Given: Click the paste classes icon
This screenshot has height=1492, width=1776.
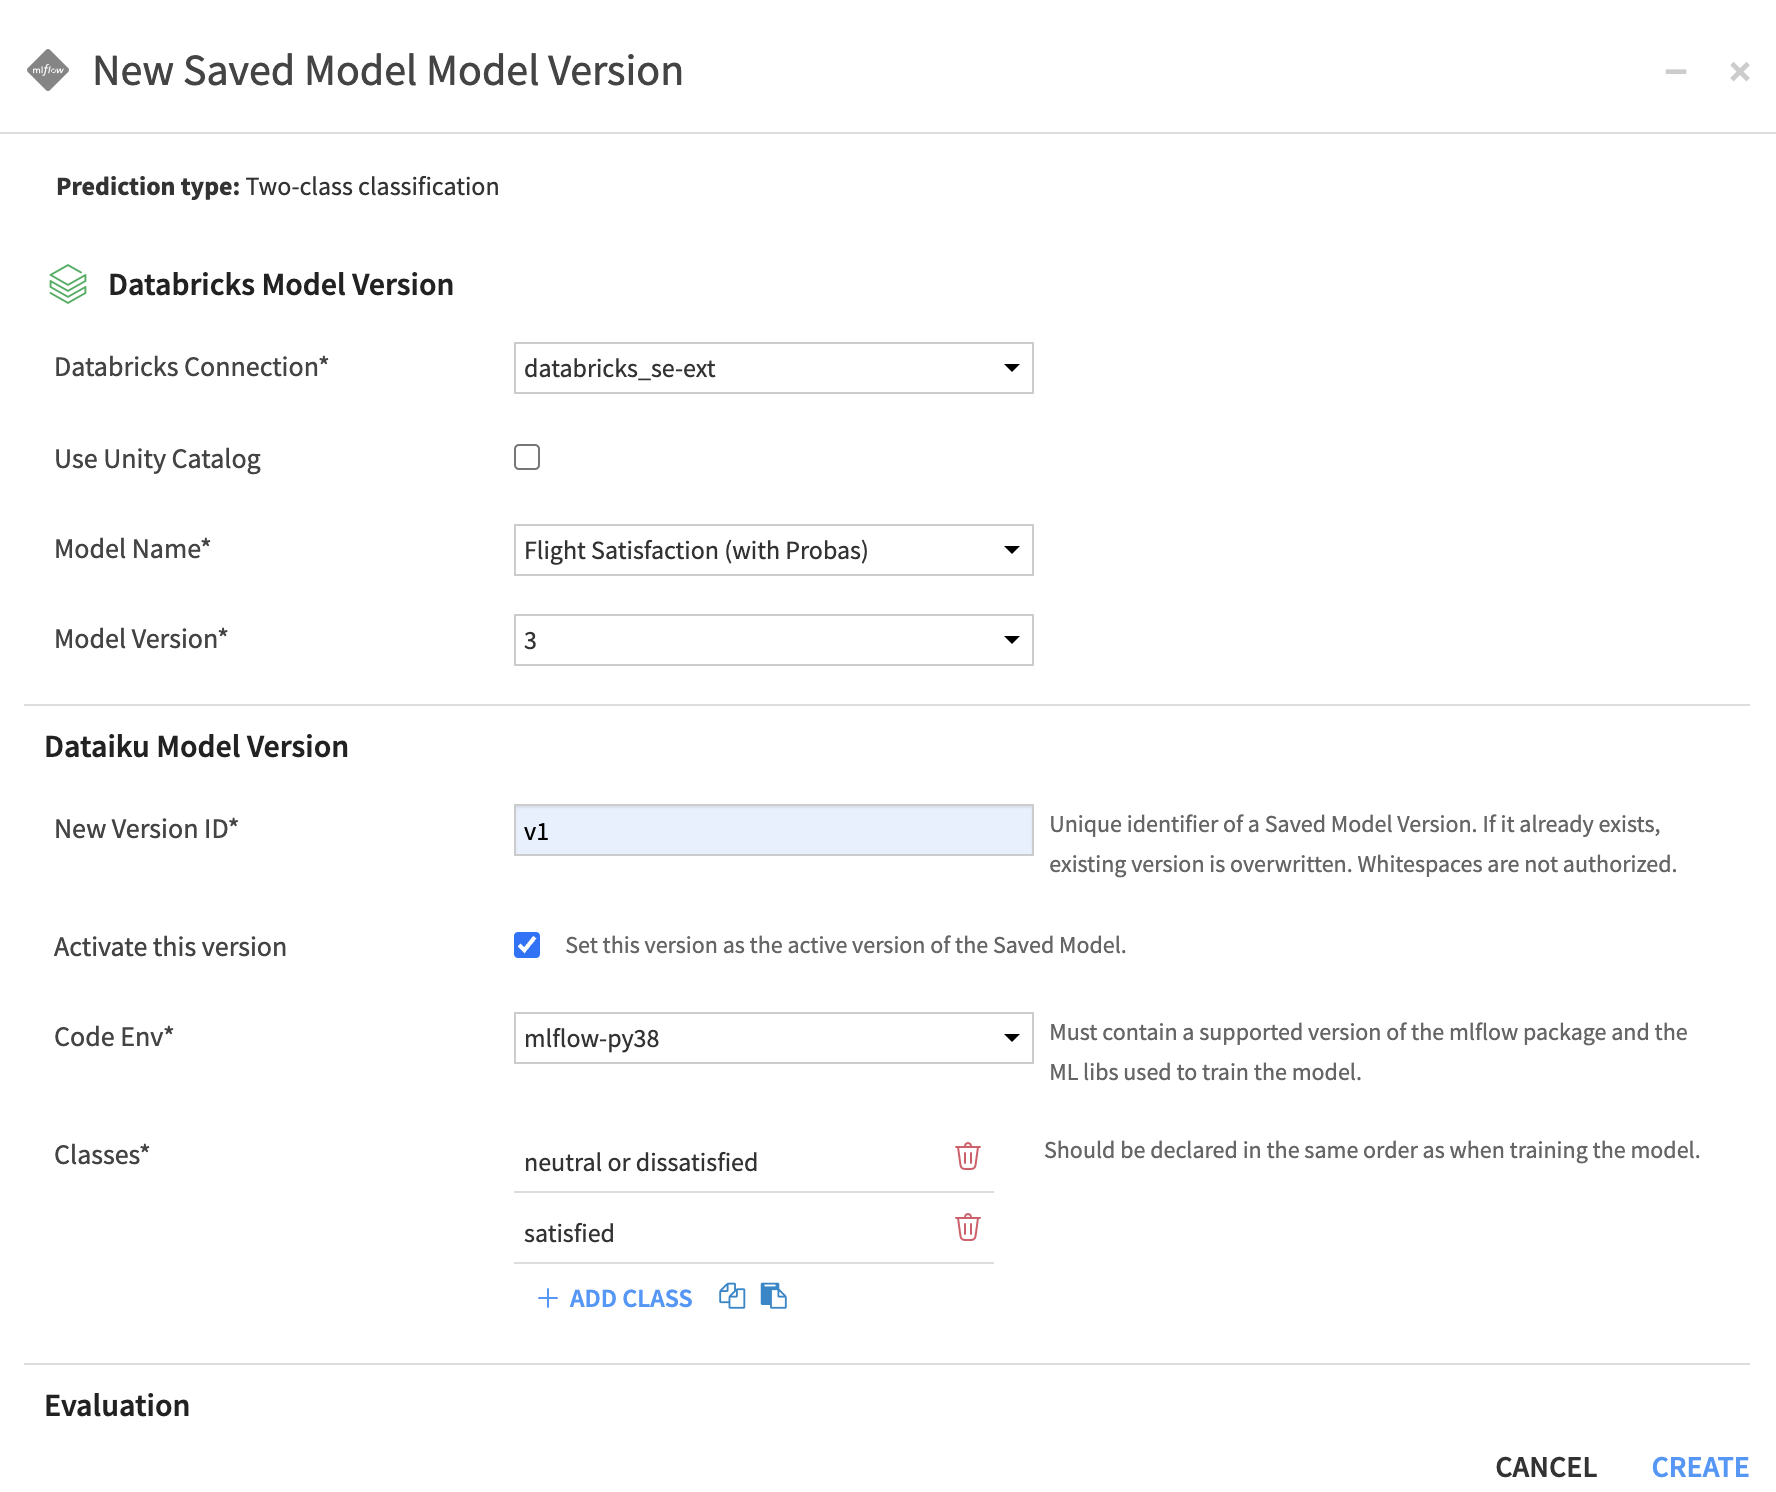Looking at the screenshot, I should (x=774, y=1297).
